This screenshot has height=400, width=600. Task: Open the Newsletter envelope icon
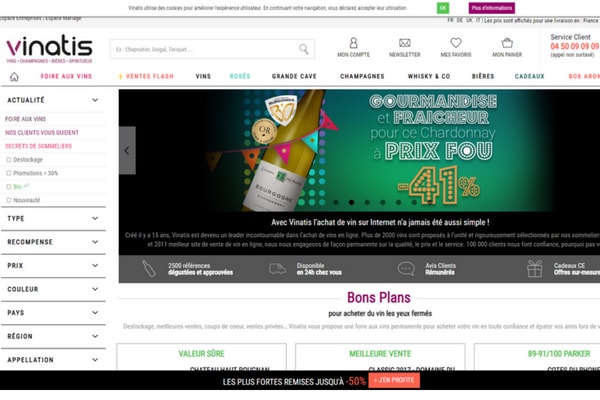(404, 43)
